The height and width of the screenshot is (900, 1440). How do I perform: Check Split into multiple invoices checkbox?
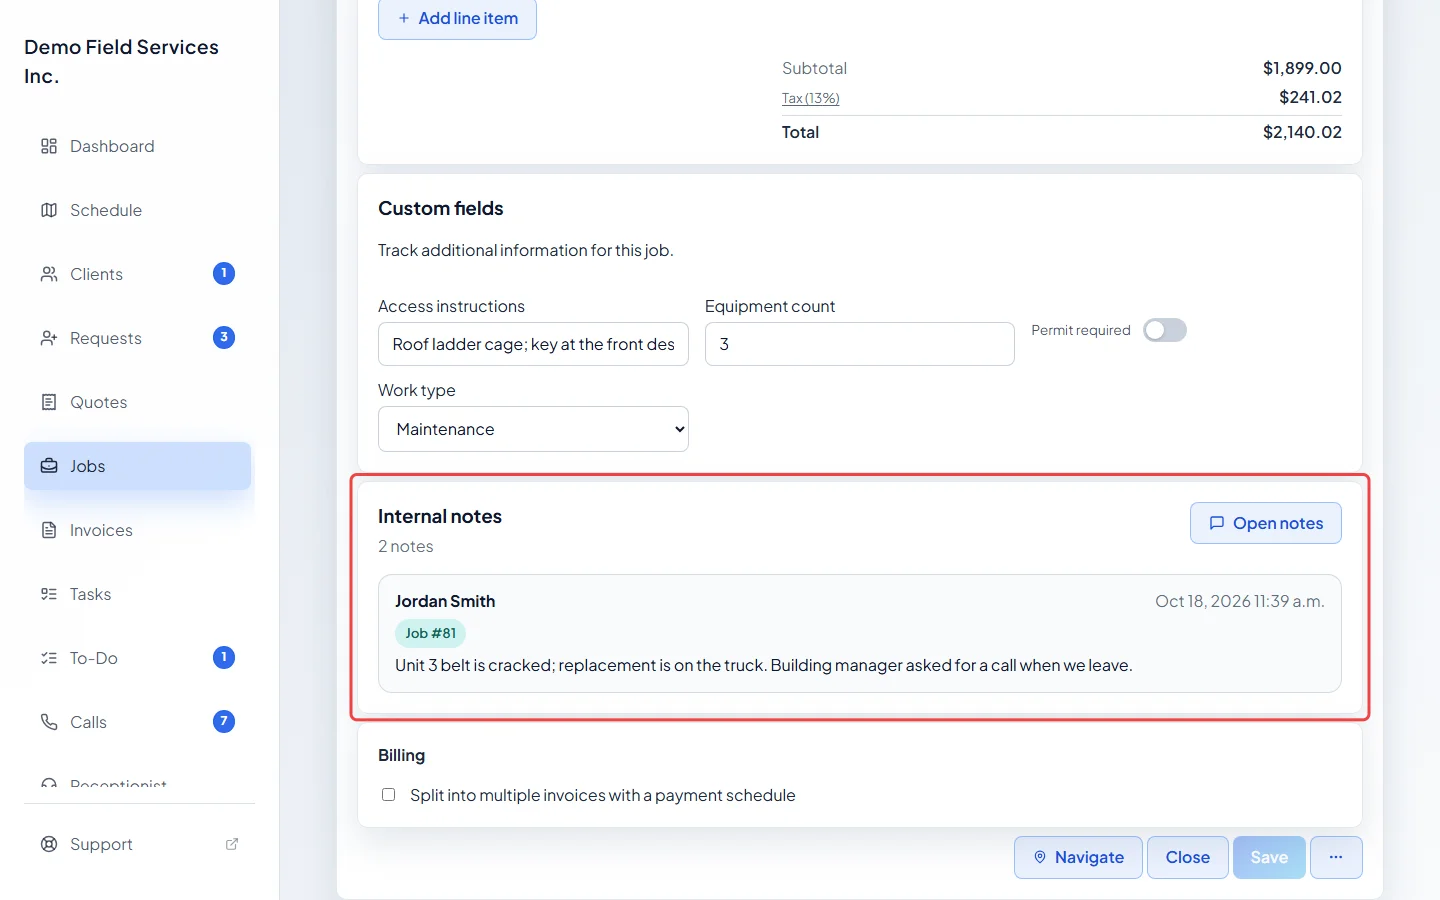[388, 795]
